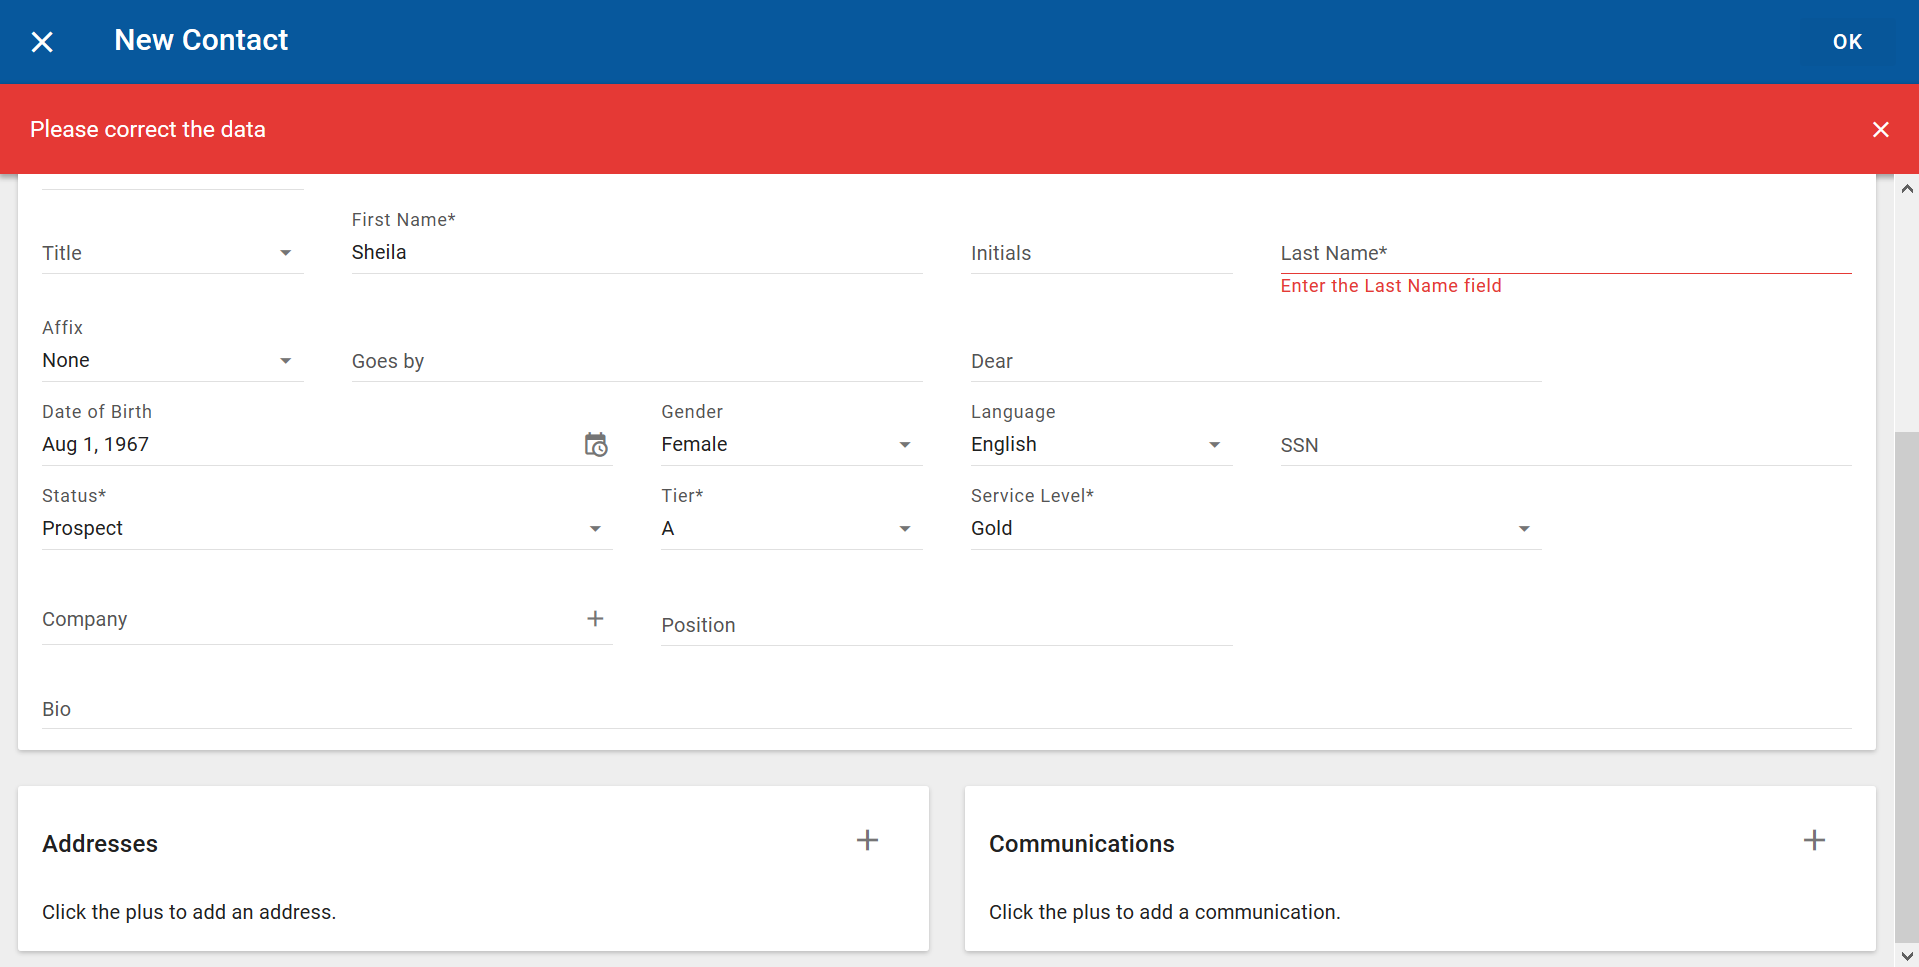The width and height of the screenshot is (1919, 967).
Task: Click the 'Click the plus to add an address' text
Action: (x=188, y=912)
